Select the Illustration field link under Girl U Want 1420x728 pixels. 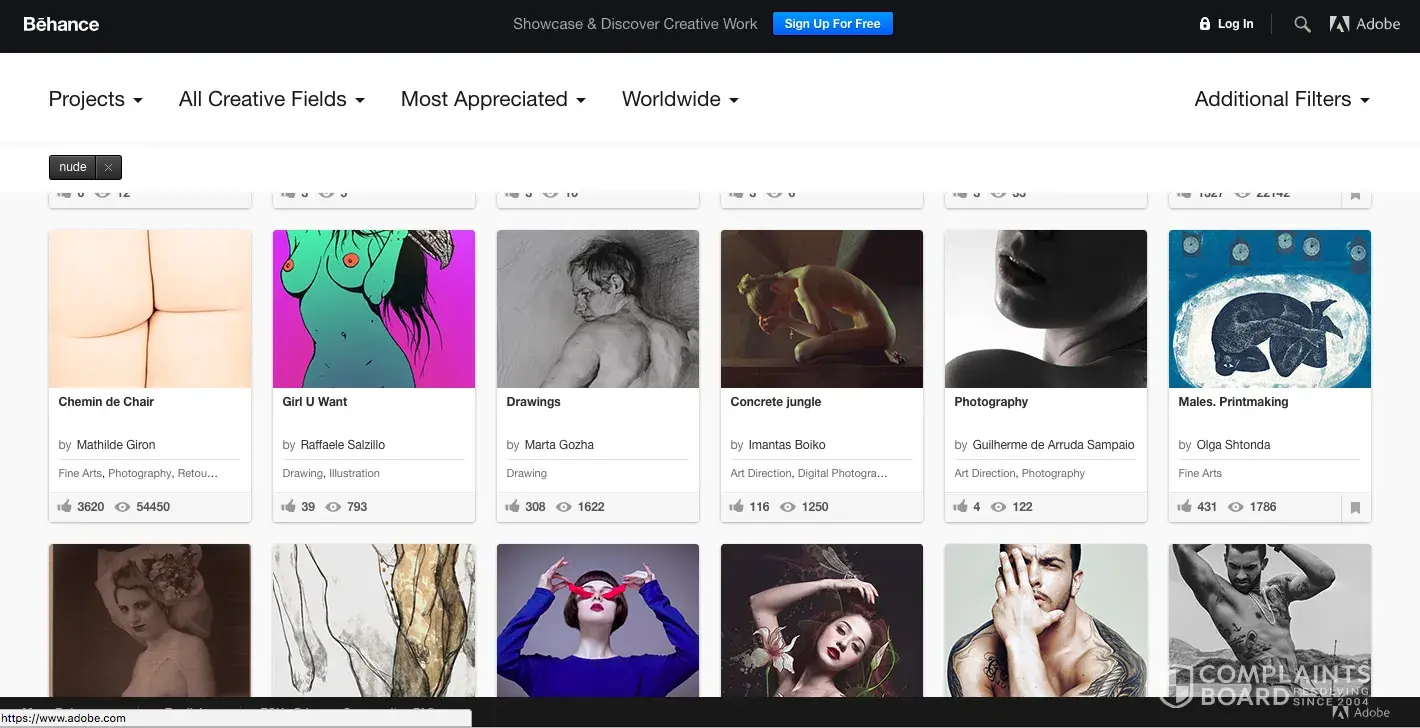354,473
